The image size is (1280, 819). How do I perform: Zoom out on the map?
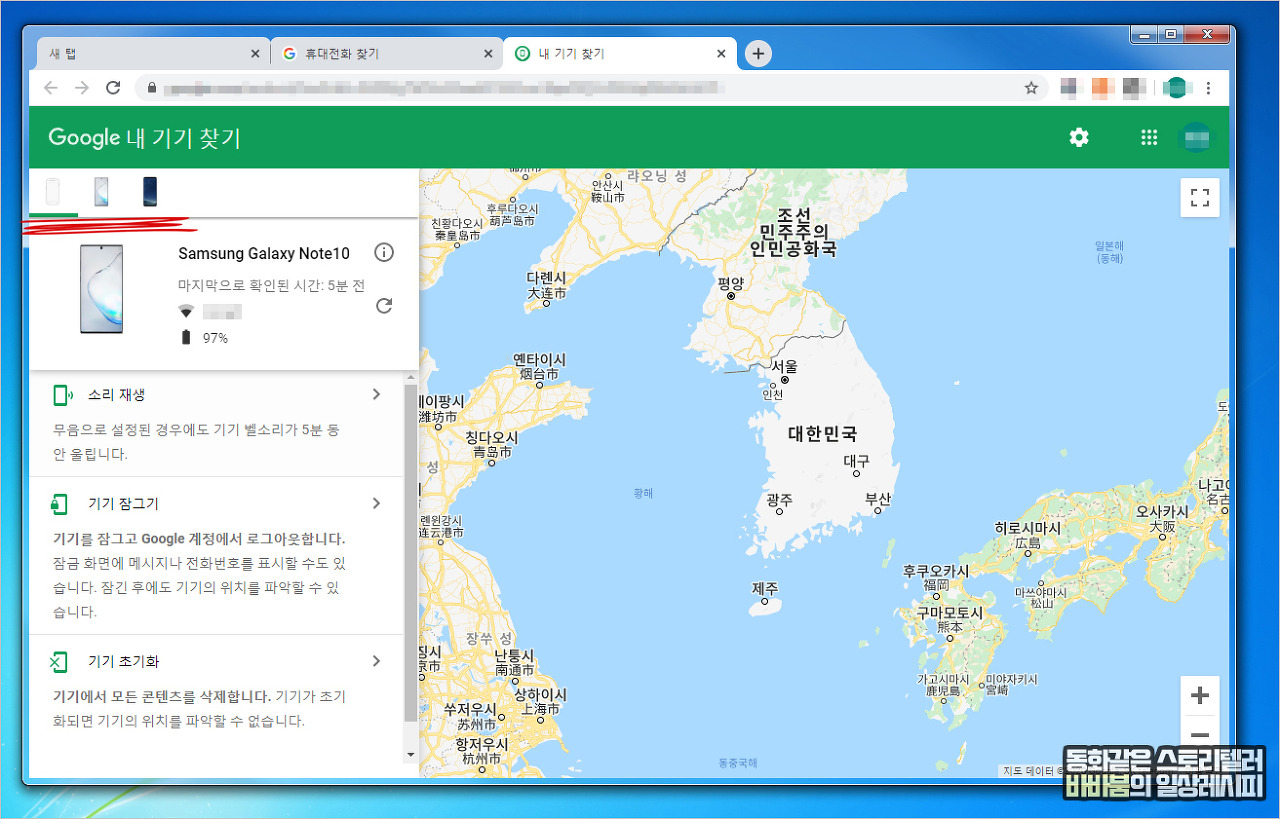pyautogui.click(x=1200, y=734)
